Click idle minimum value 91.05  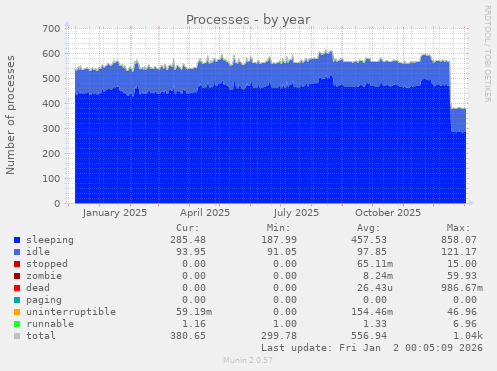click(282, 252)
